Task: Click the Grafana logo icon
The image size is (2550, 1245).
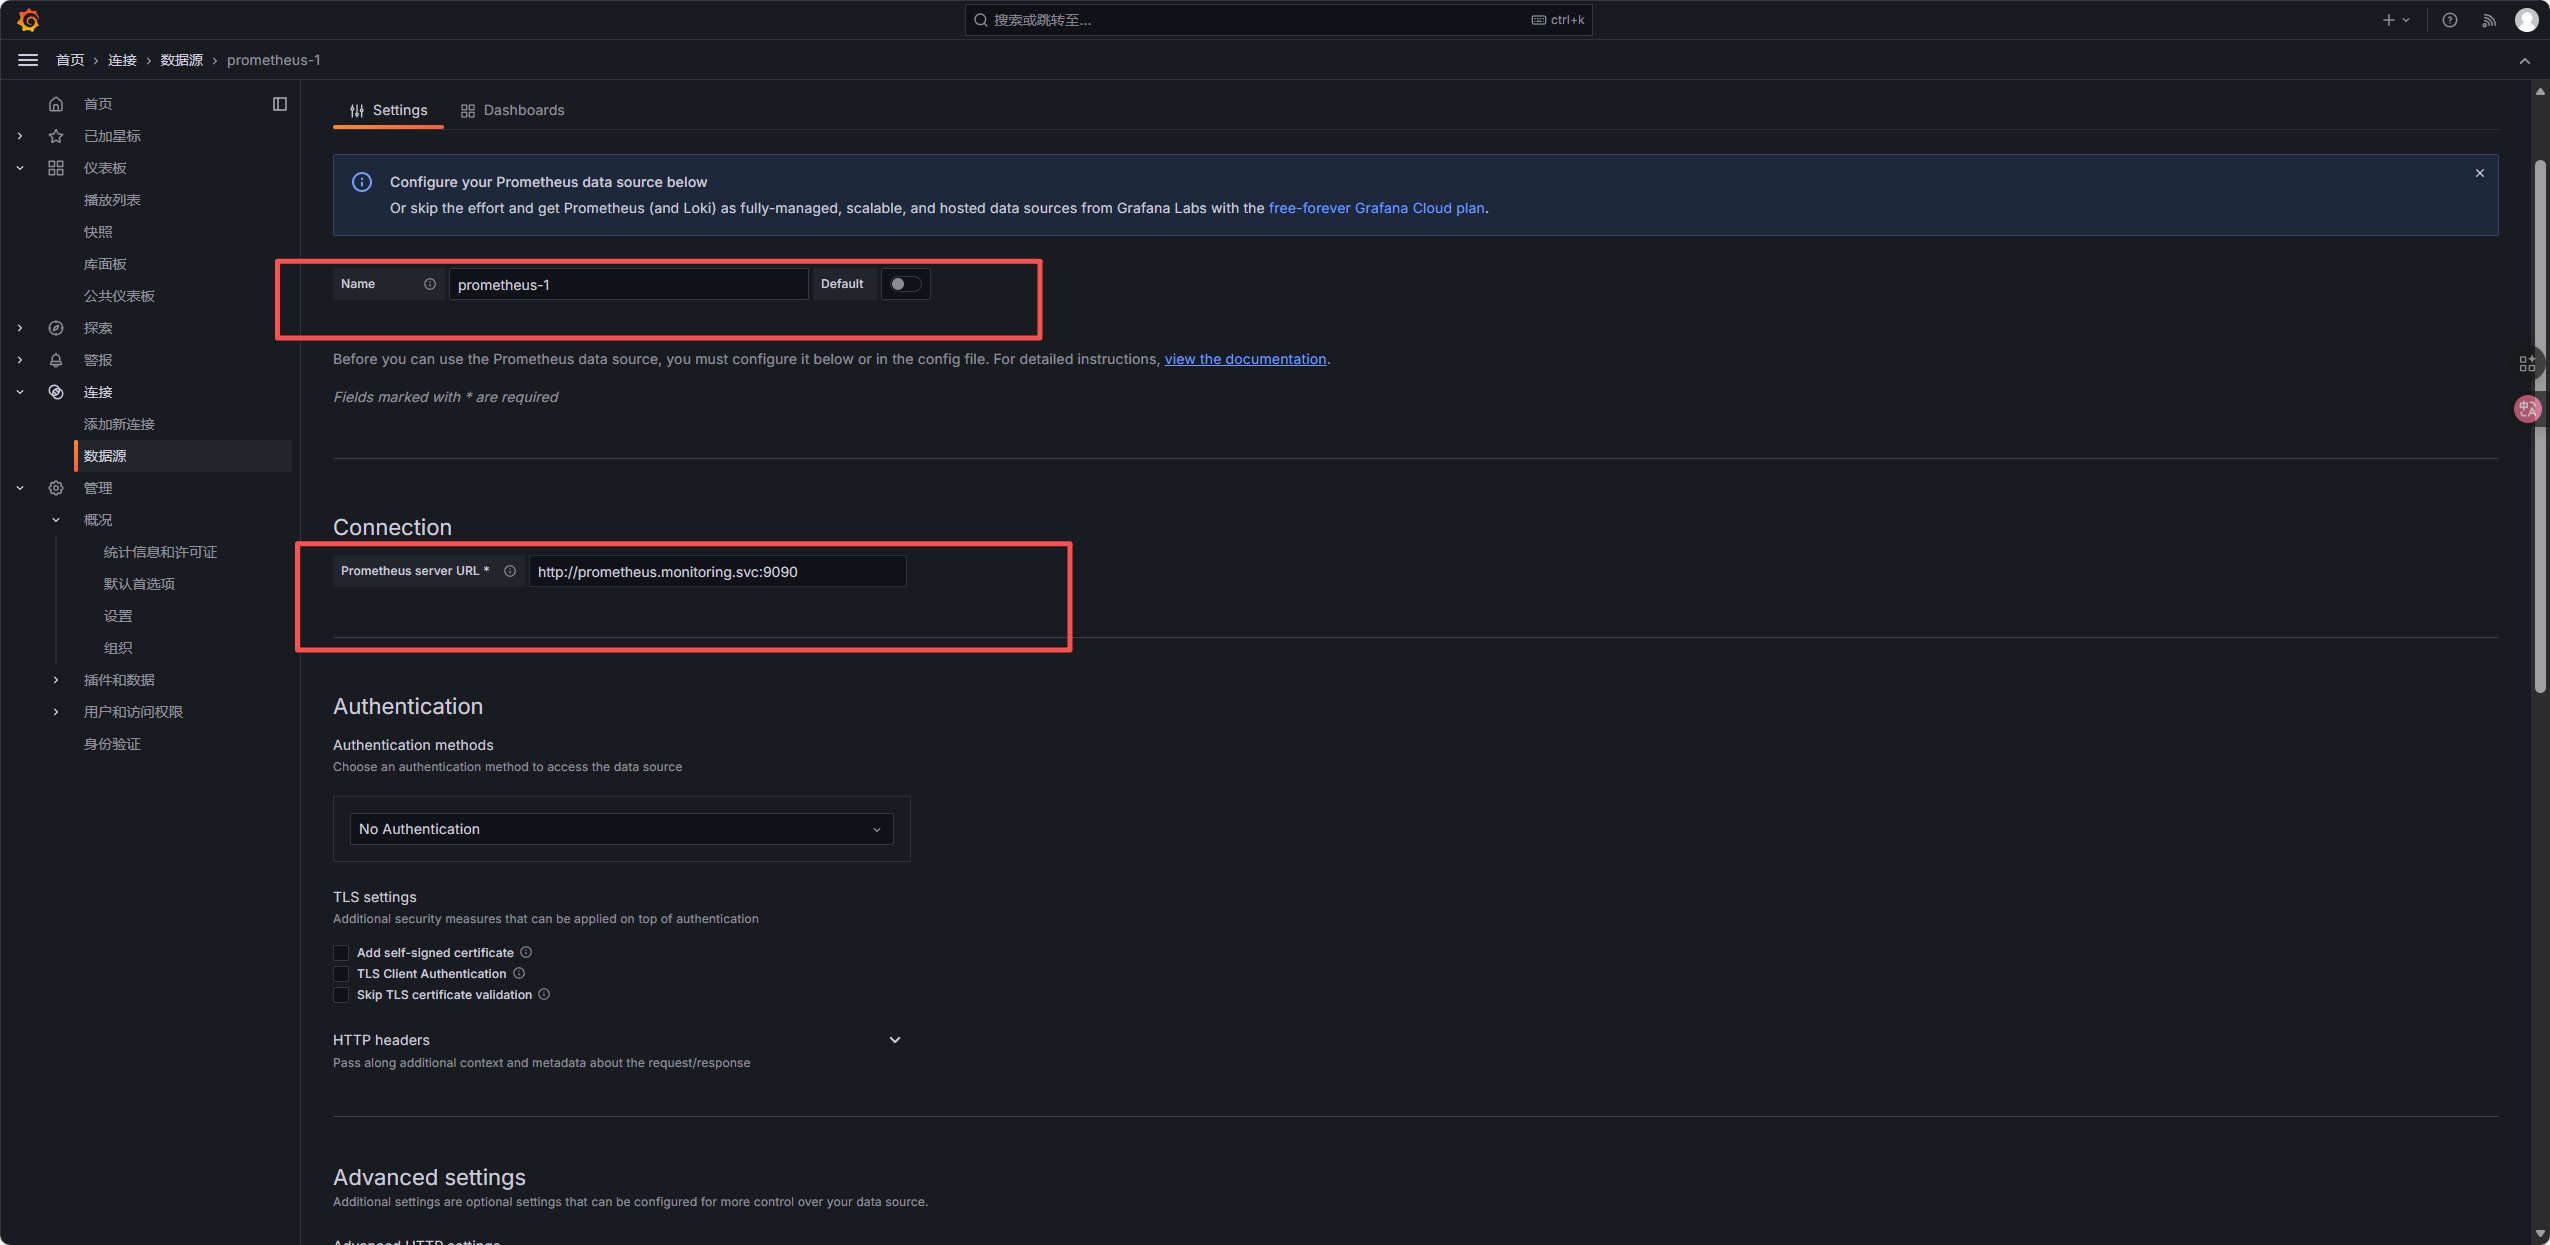Action: (x=28, y=20)
